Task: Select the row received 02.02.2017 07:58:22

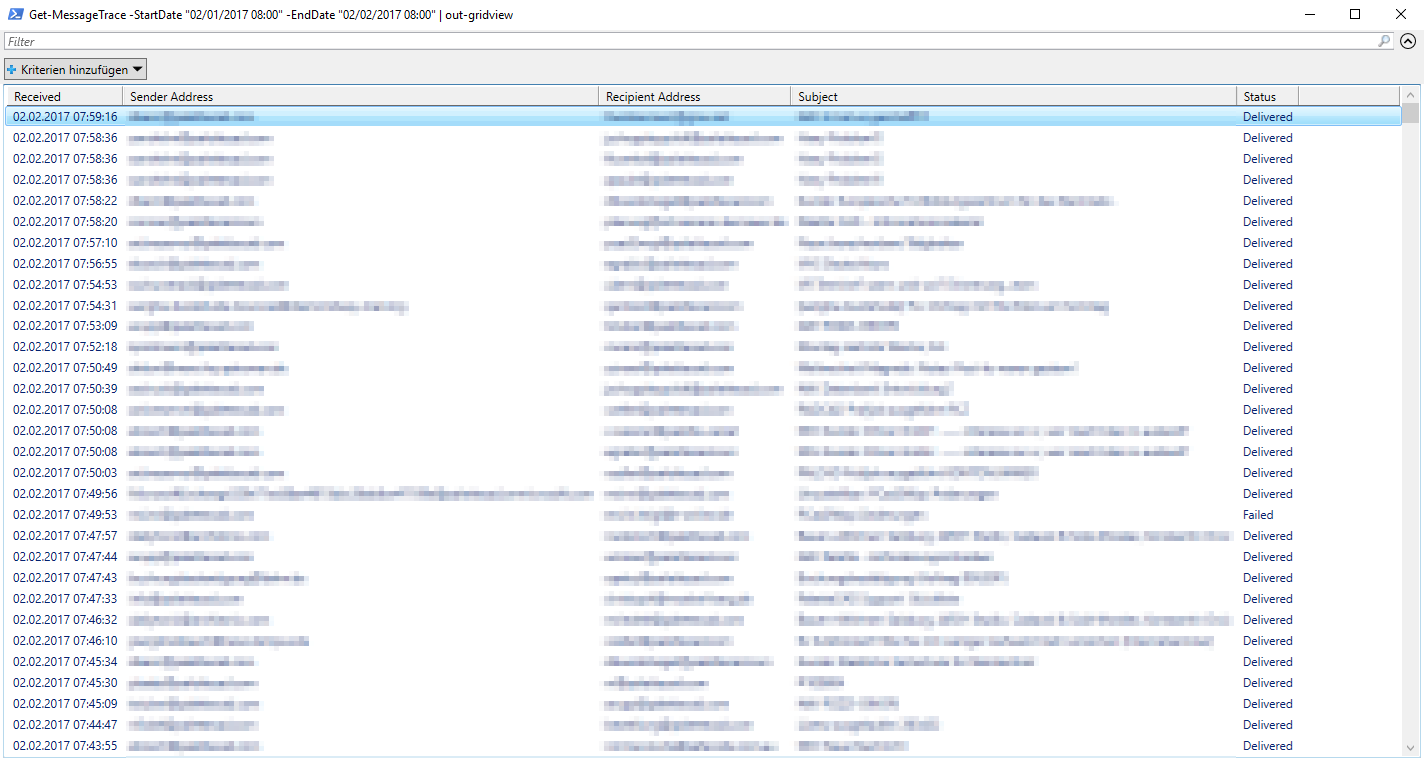Action: pos(703,201)
